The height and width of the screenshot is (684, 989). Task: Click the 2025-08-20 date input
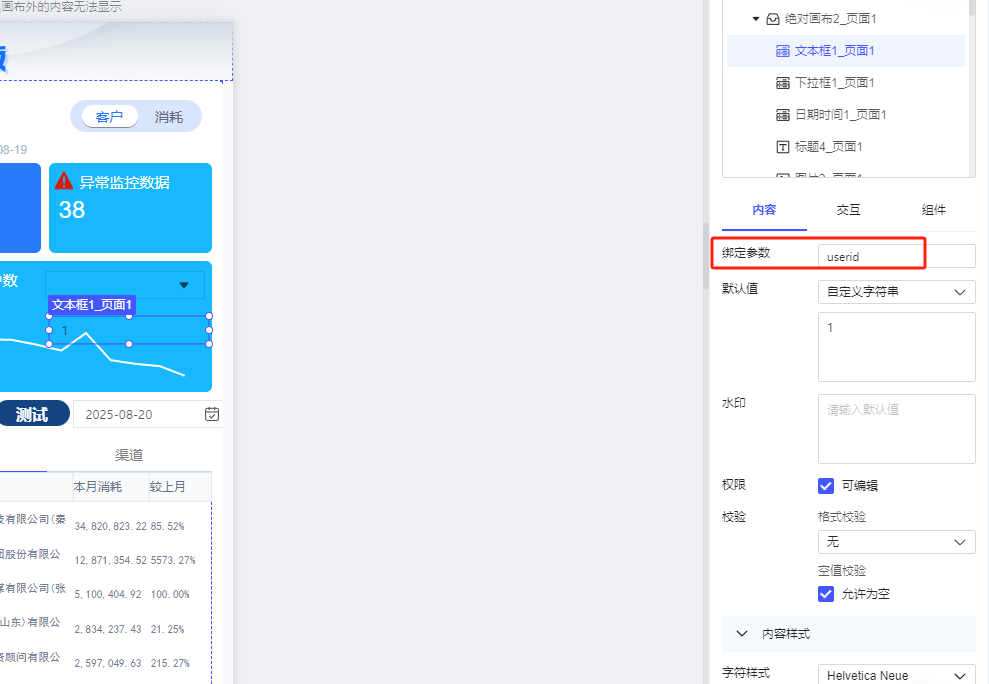click(x=148, y=414)
